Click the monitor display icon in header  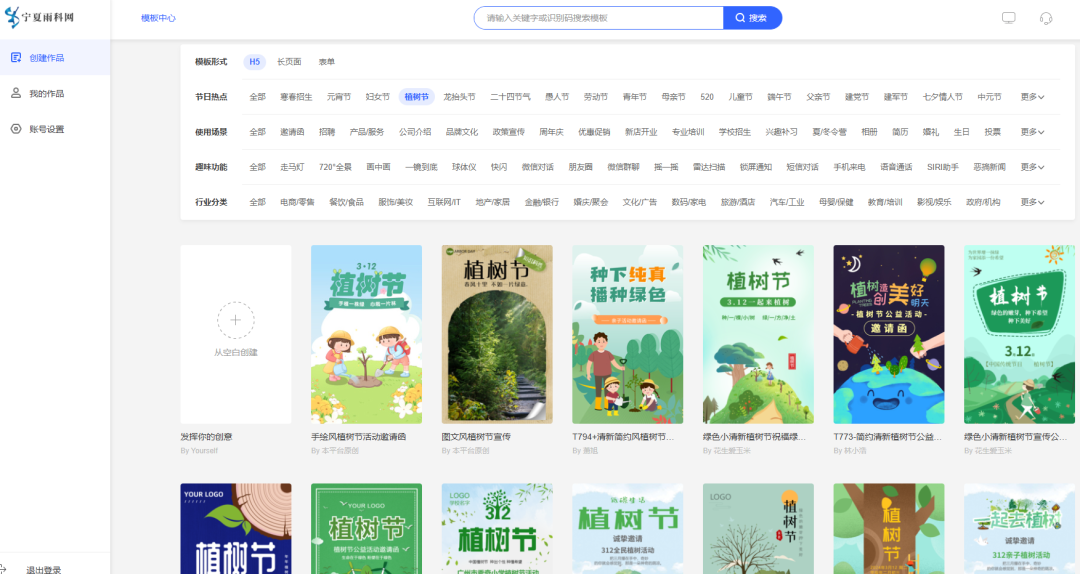coord(1008,18)
